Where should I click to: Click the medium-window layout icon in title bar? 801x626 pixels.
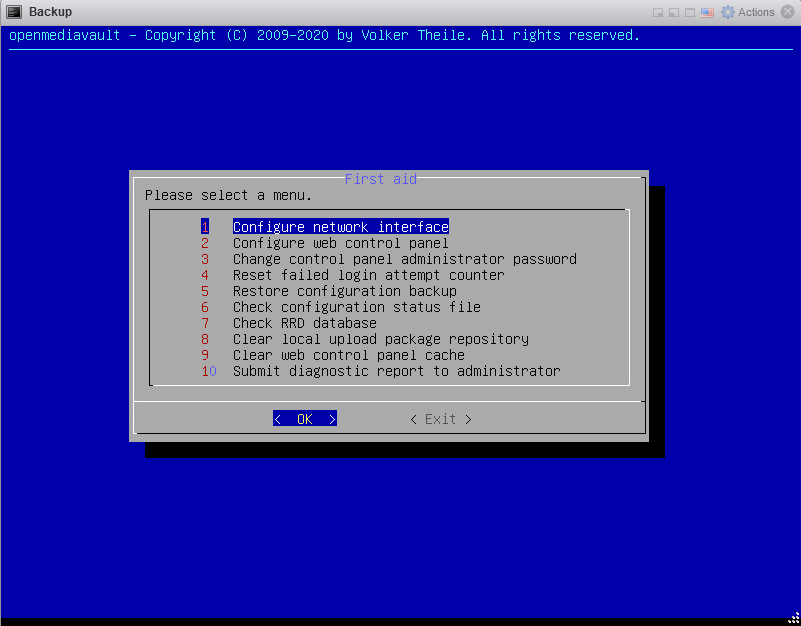click(674, 12)
